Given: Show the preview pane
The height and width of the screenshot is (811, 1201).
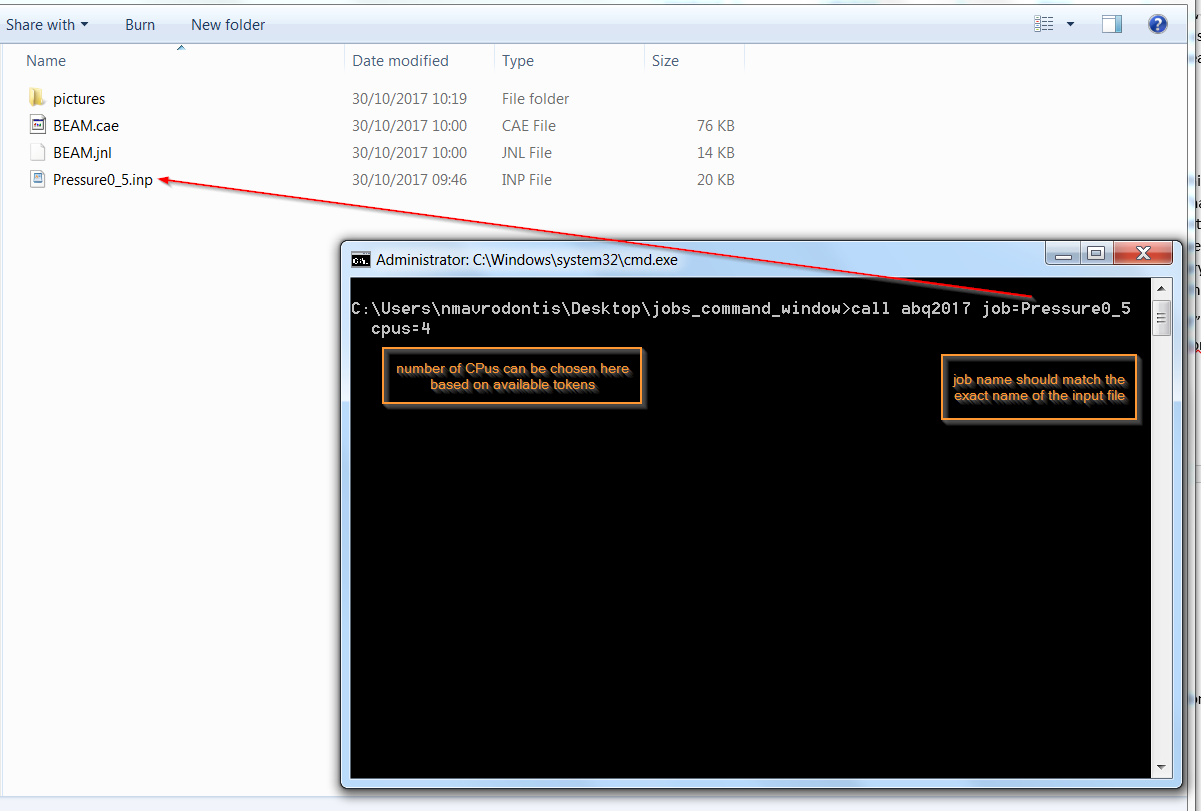Looking at the screenshot, I should pos(1111,24).
